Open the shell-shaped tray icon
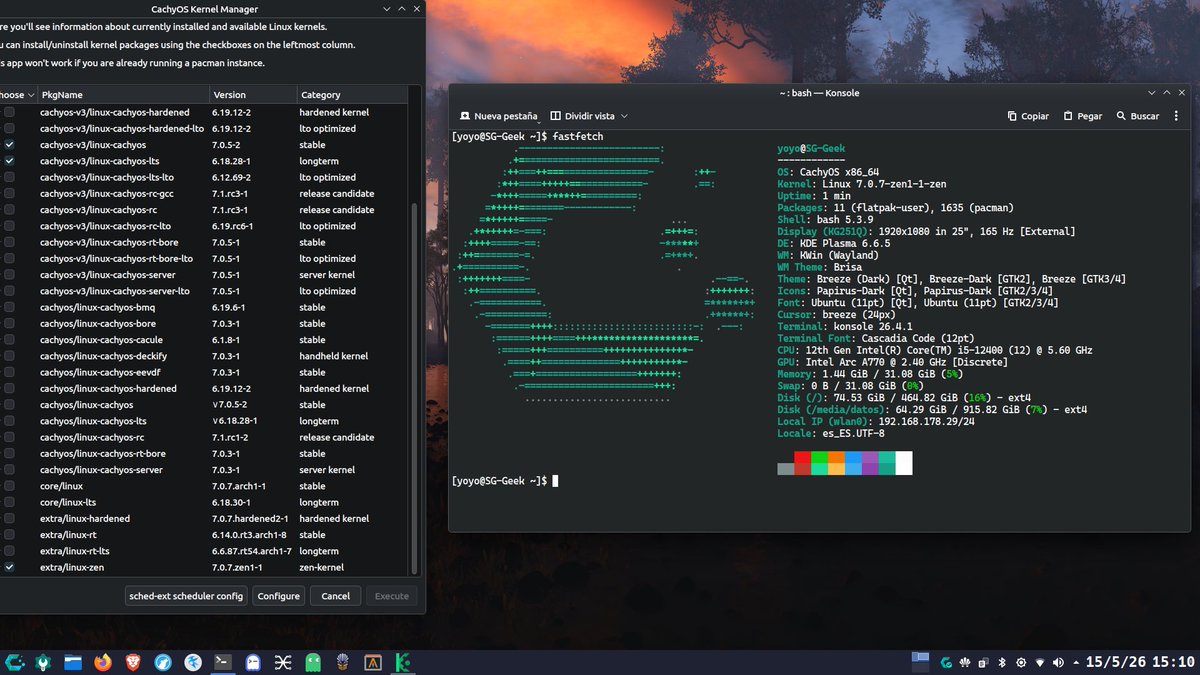Image resolution: width=1200 pixels, height=675 pixels. point(966,663)
